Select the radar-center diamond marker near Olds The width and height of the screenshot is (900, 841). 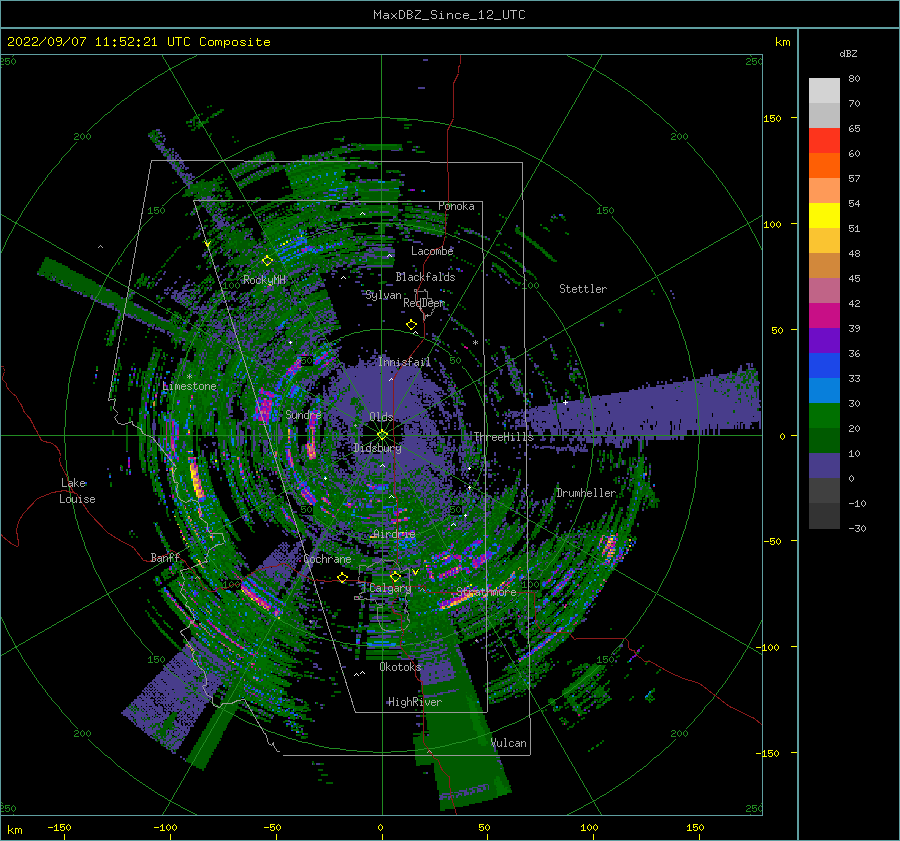click(x=382, y=435)
